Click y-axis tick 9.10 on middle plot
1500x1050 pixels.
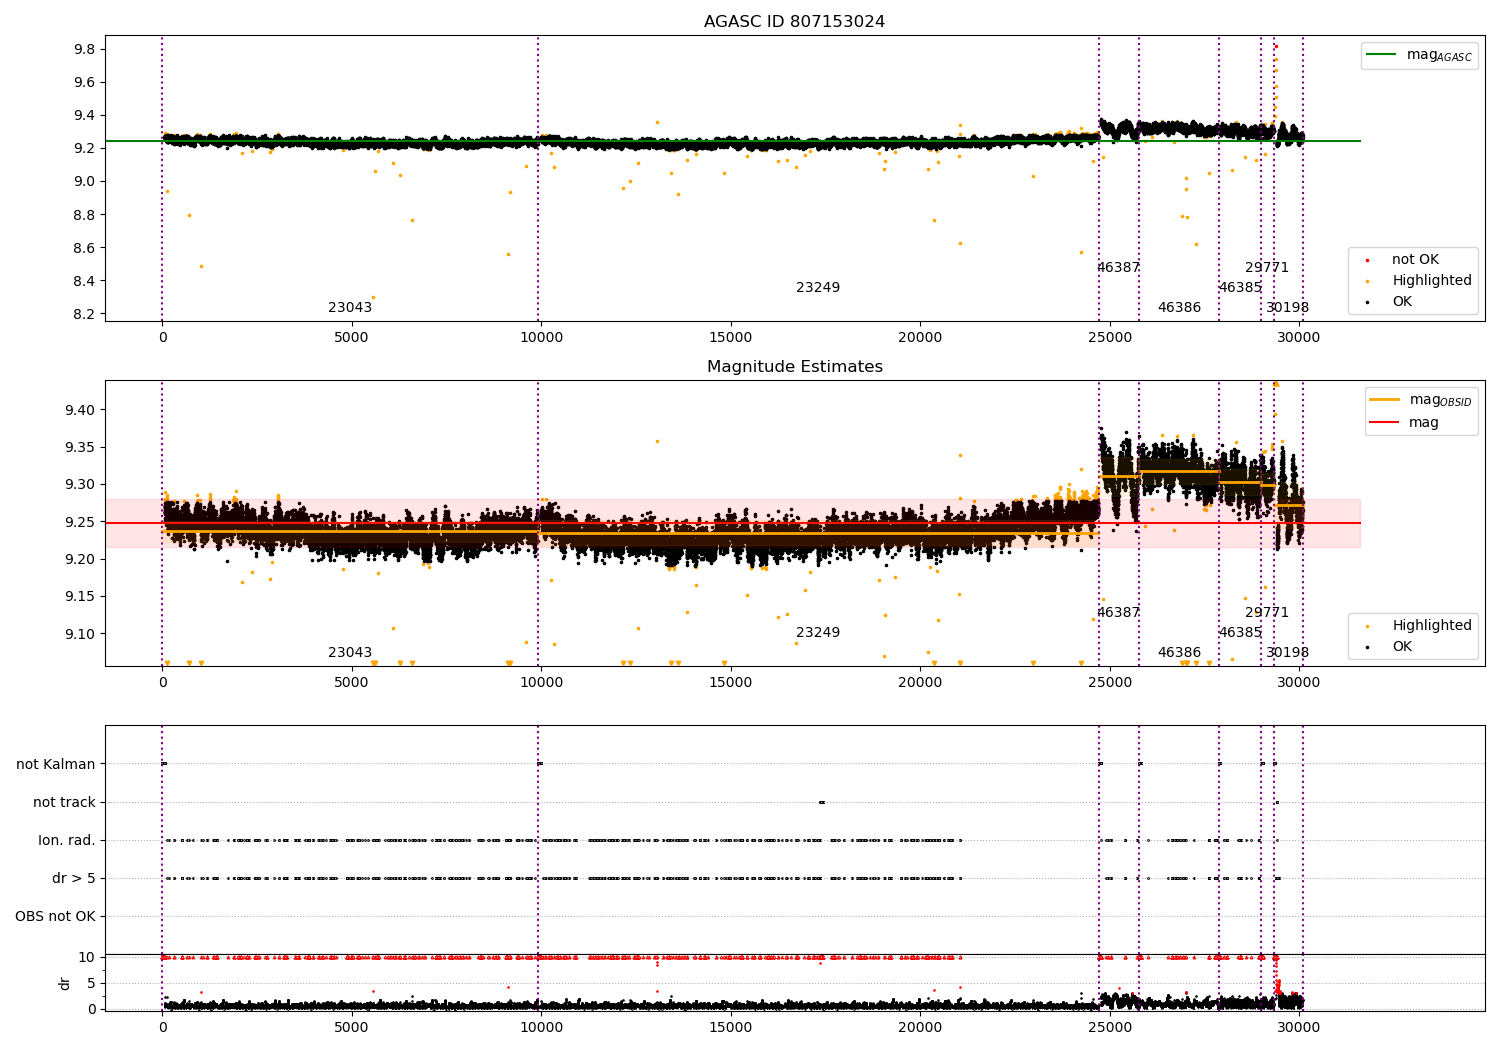pyautogui.click(x=80, y=634)
